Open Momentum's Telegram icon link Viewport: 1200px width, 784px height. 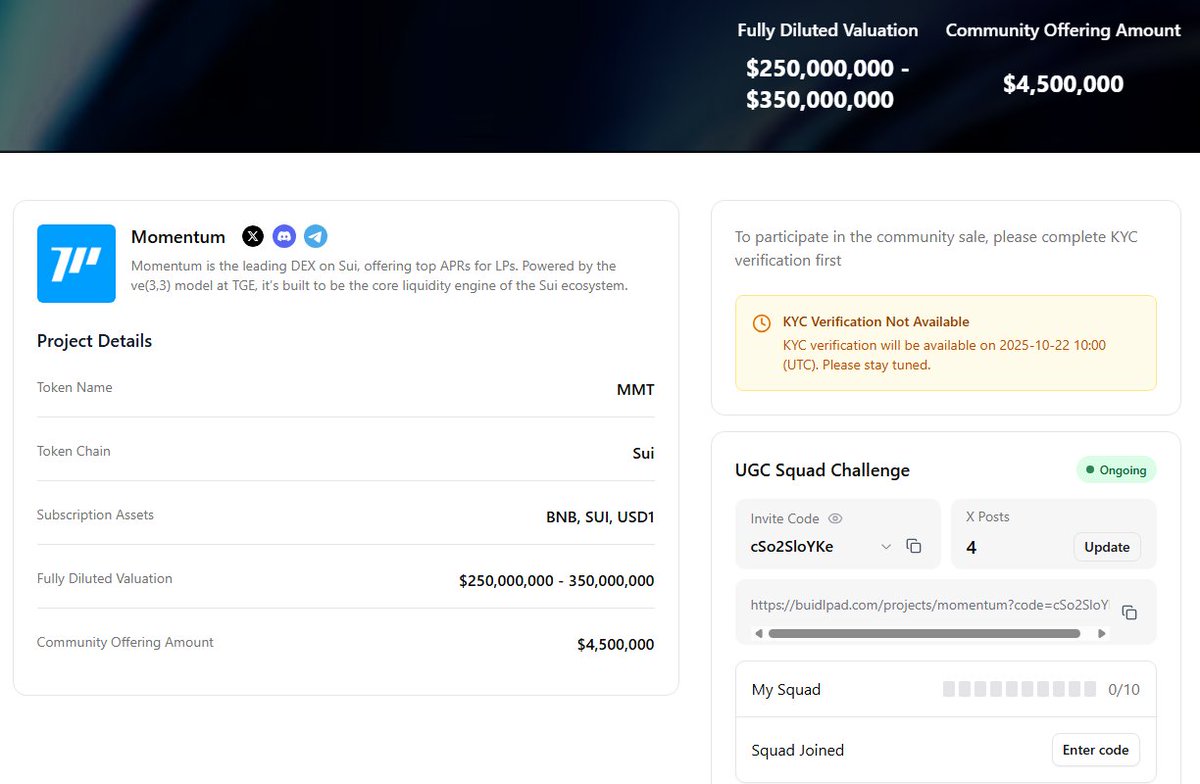pos(316,236)
